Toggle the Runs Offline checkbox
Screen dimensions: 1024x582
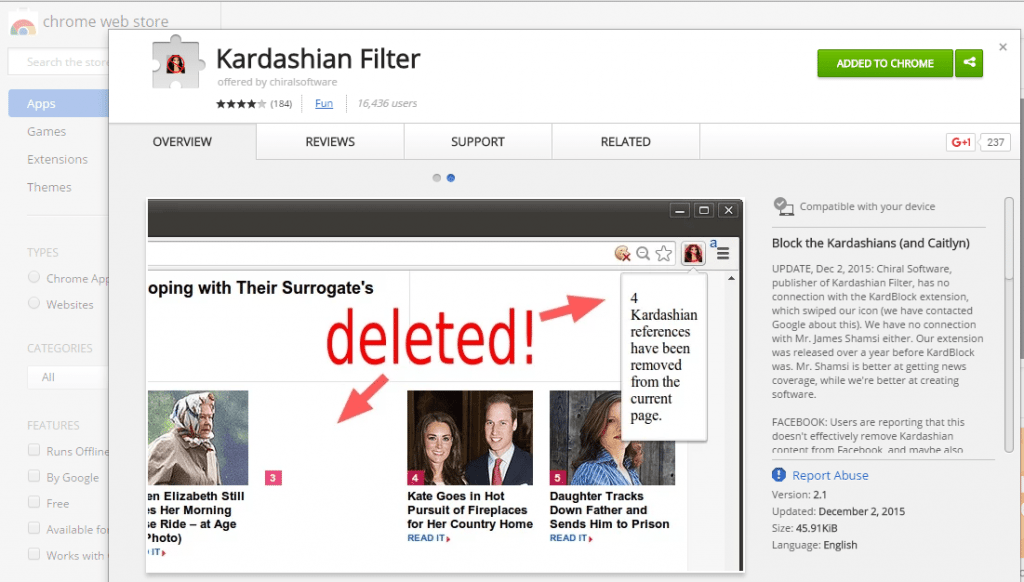[34, 450]
